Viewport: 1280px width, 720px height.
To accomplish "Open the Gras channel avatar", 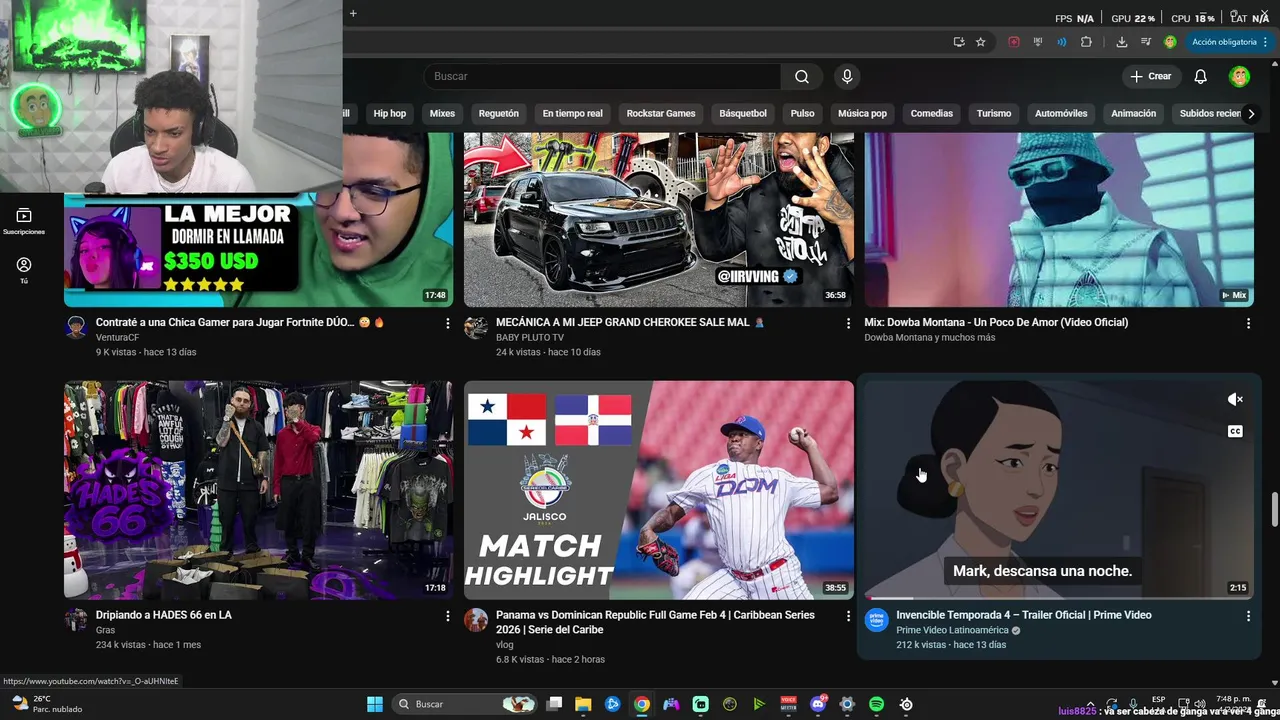I will 76,620.
